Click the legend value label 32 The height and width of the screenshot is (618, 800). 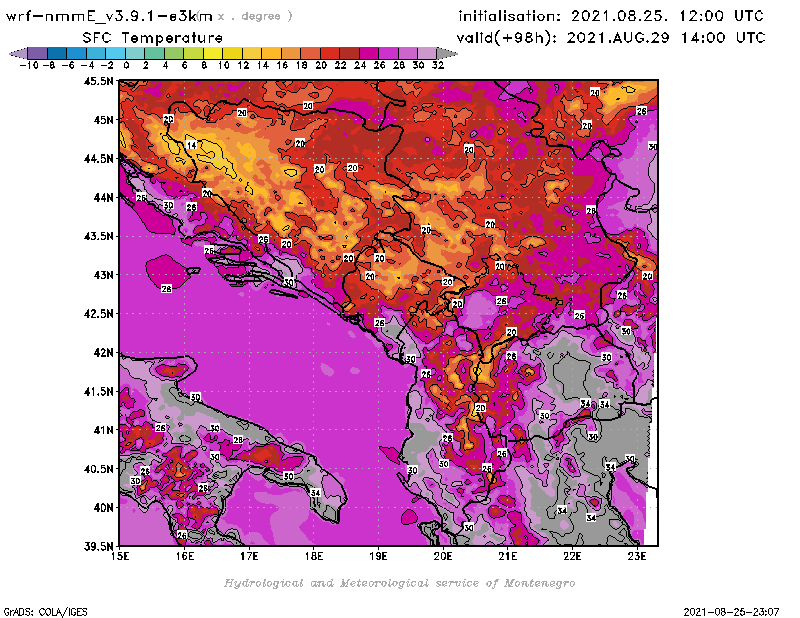click(x=438, y=65)
